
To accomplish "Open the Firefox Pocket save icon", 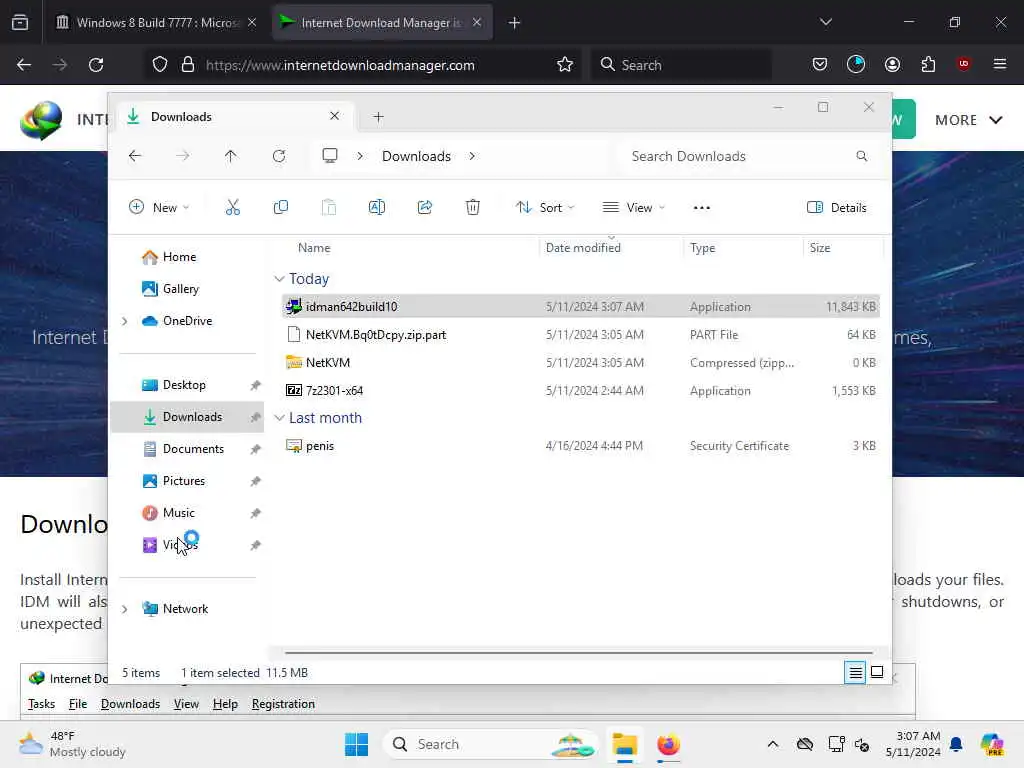I will click(820, 64).
